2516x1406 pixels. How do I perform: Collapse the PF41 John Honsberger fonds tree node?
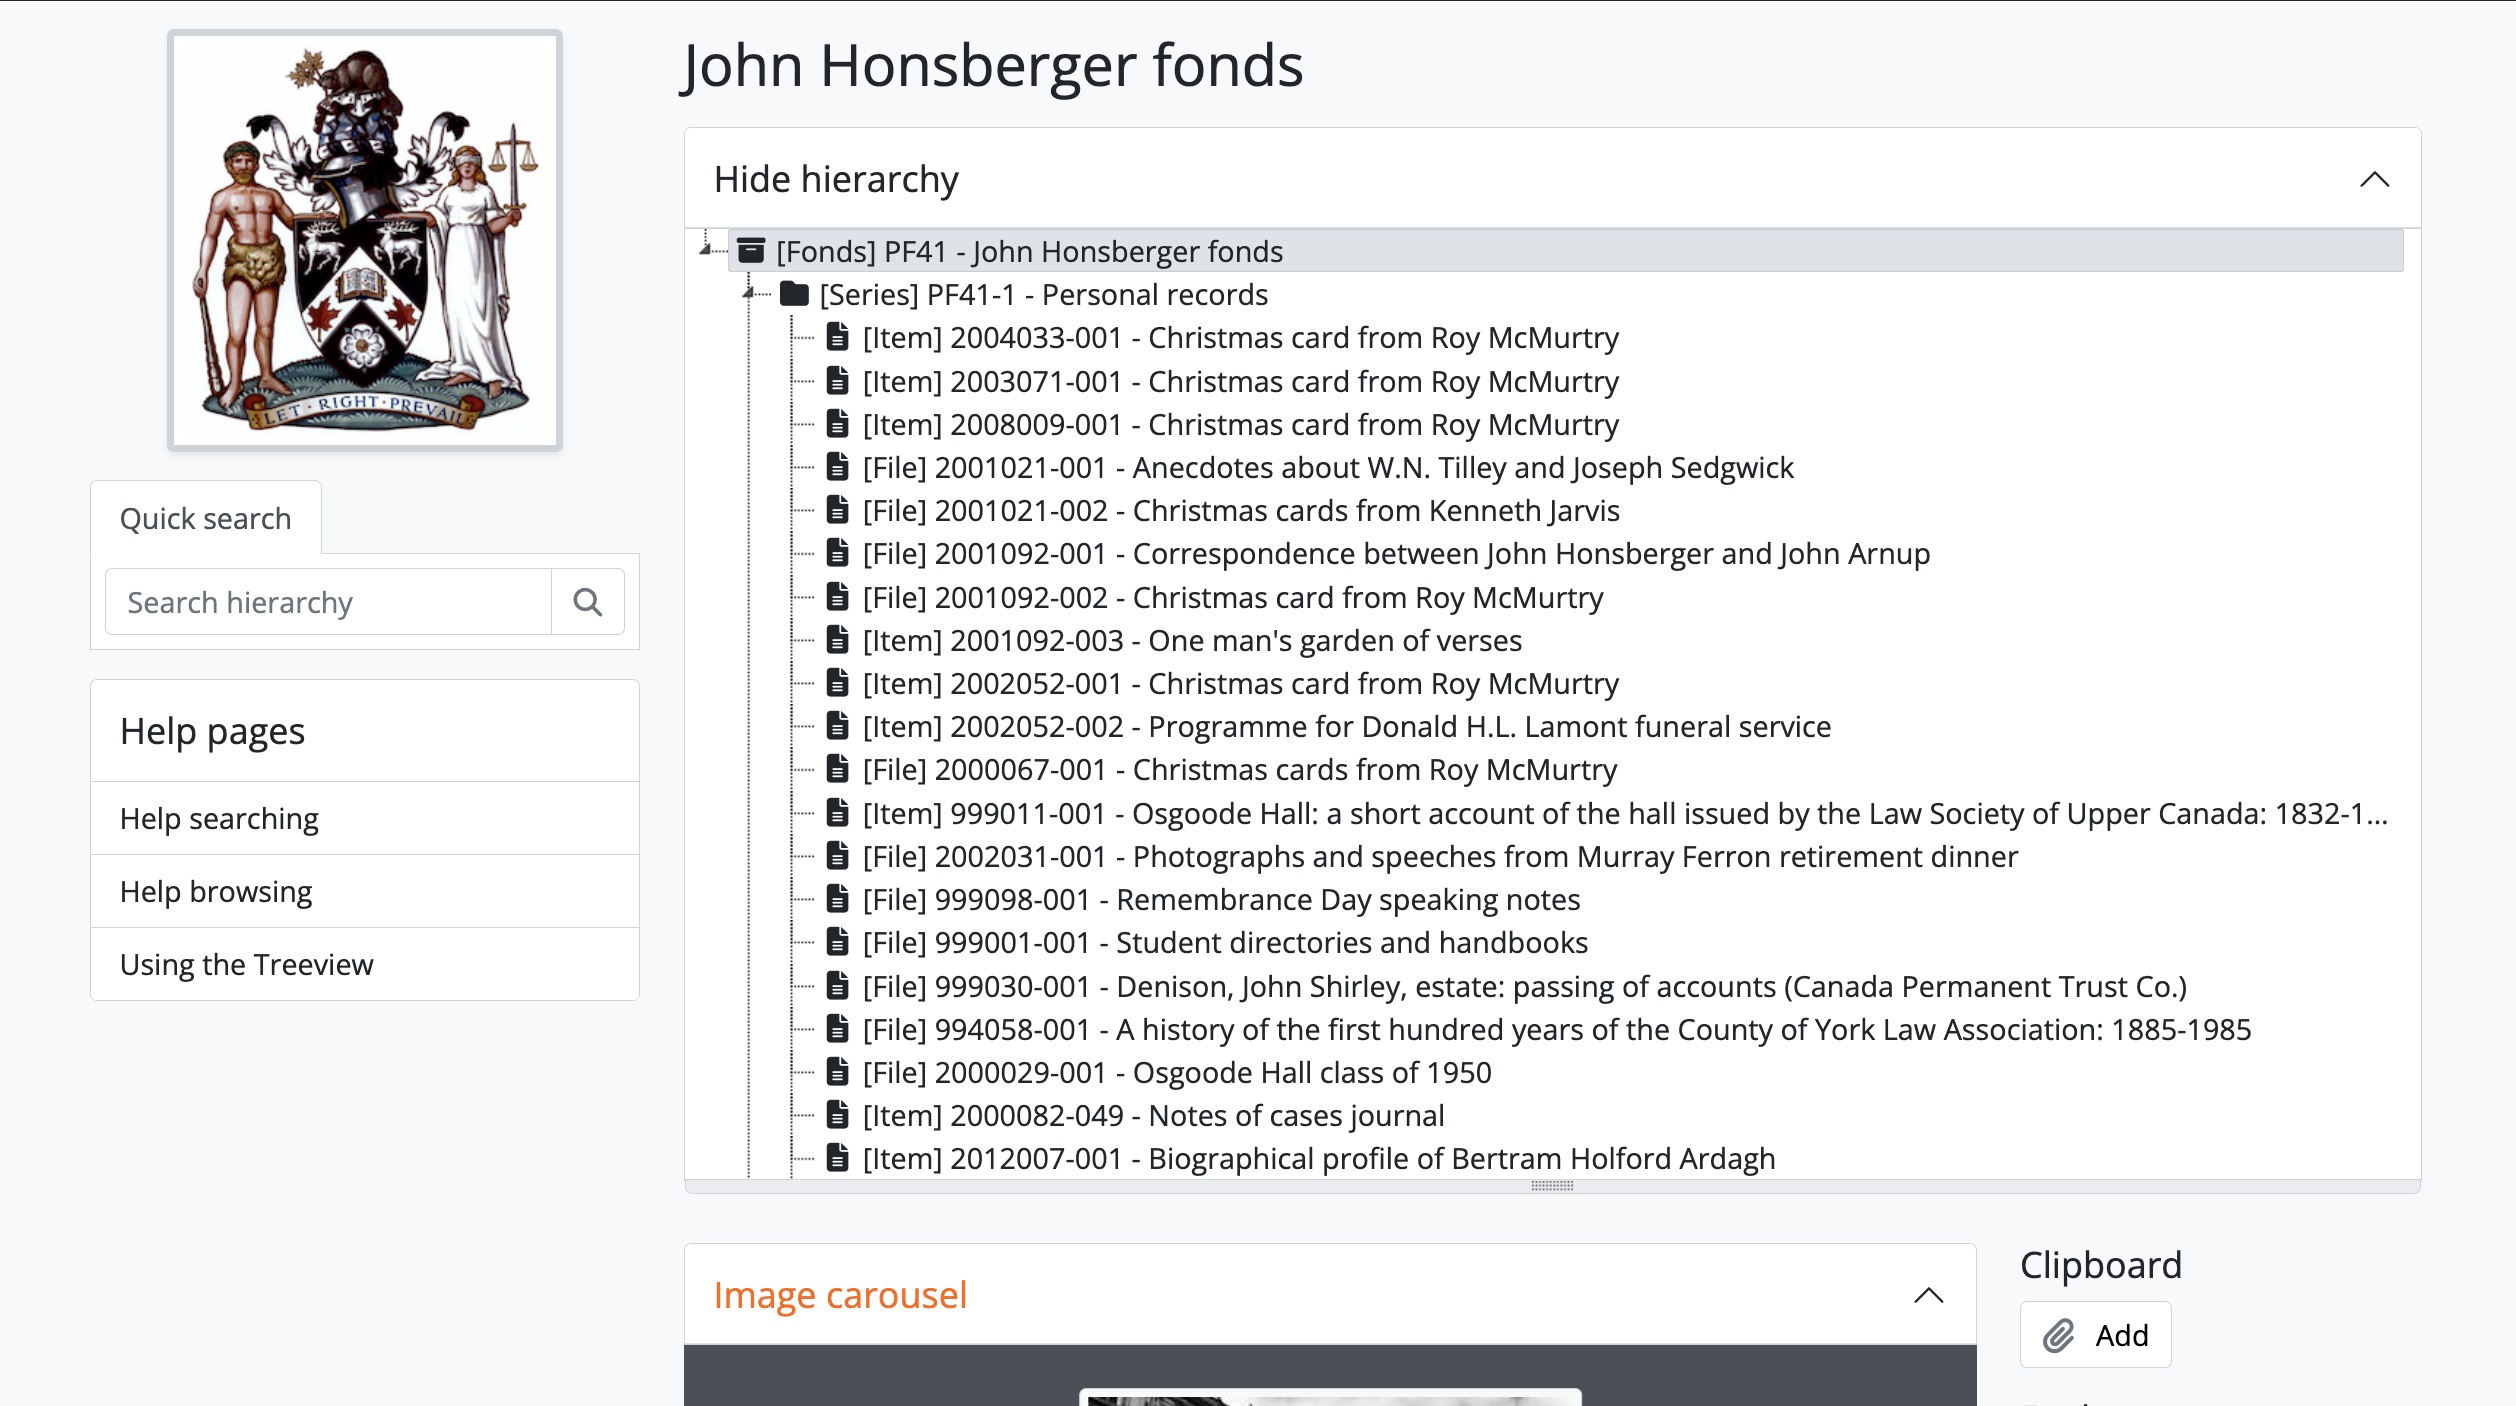(706, 248)
